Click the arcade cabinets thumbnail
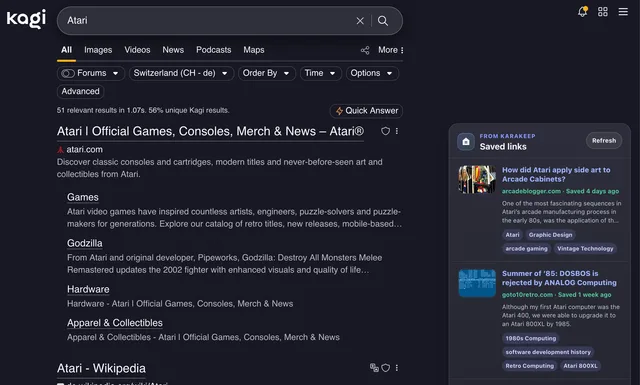 pos(477,179)
